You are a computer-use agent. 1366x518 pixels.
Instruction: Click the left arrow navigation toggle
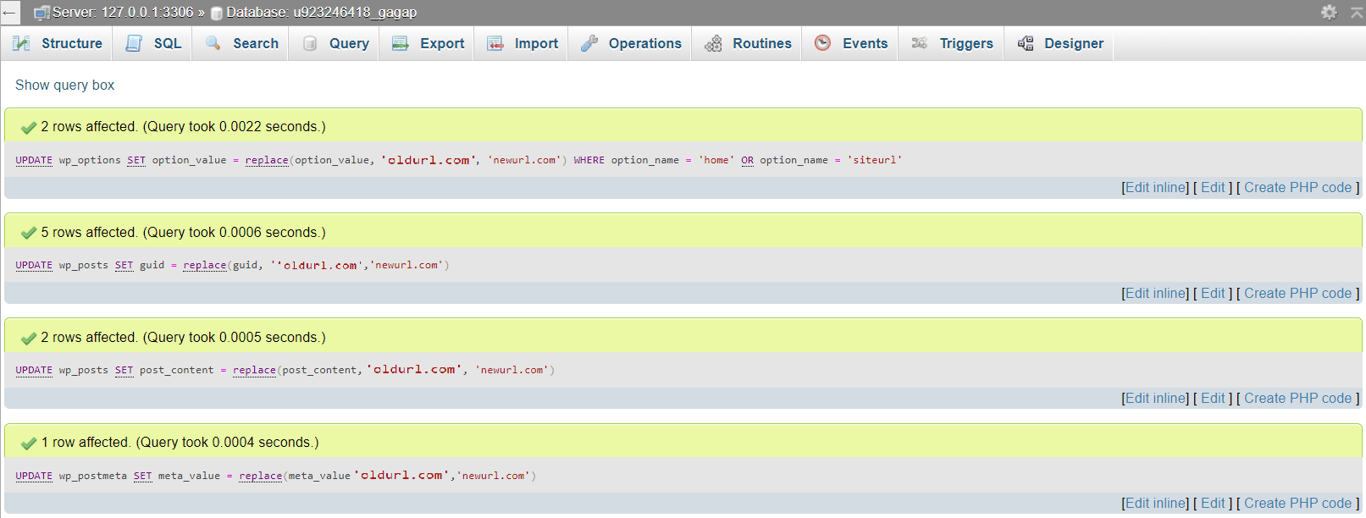[10, 13]
